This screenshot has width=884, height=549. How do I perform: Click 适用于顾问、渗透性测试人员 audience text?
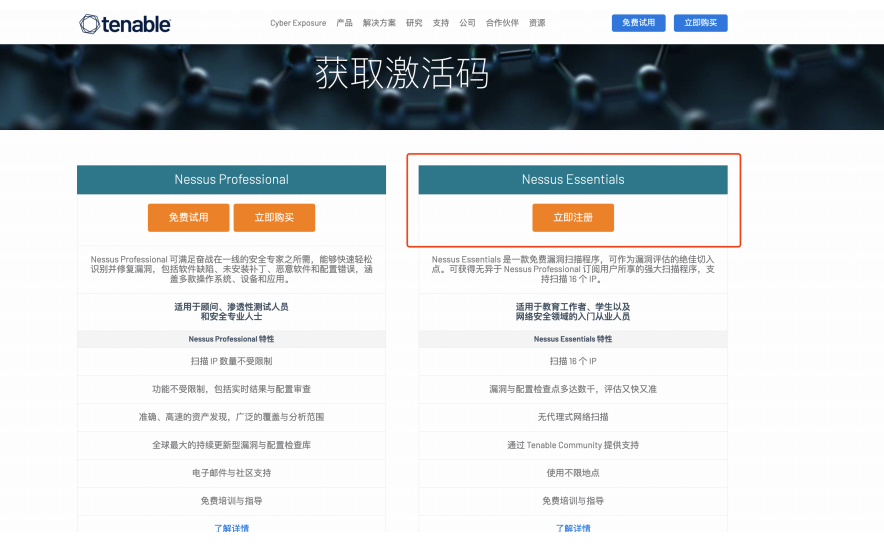coord(231,312)
